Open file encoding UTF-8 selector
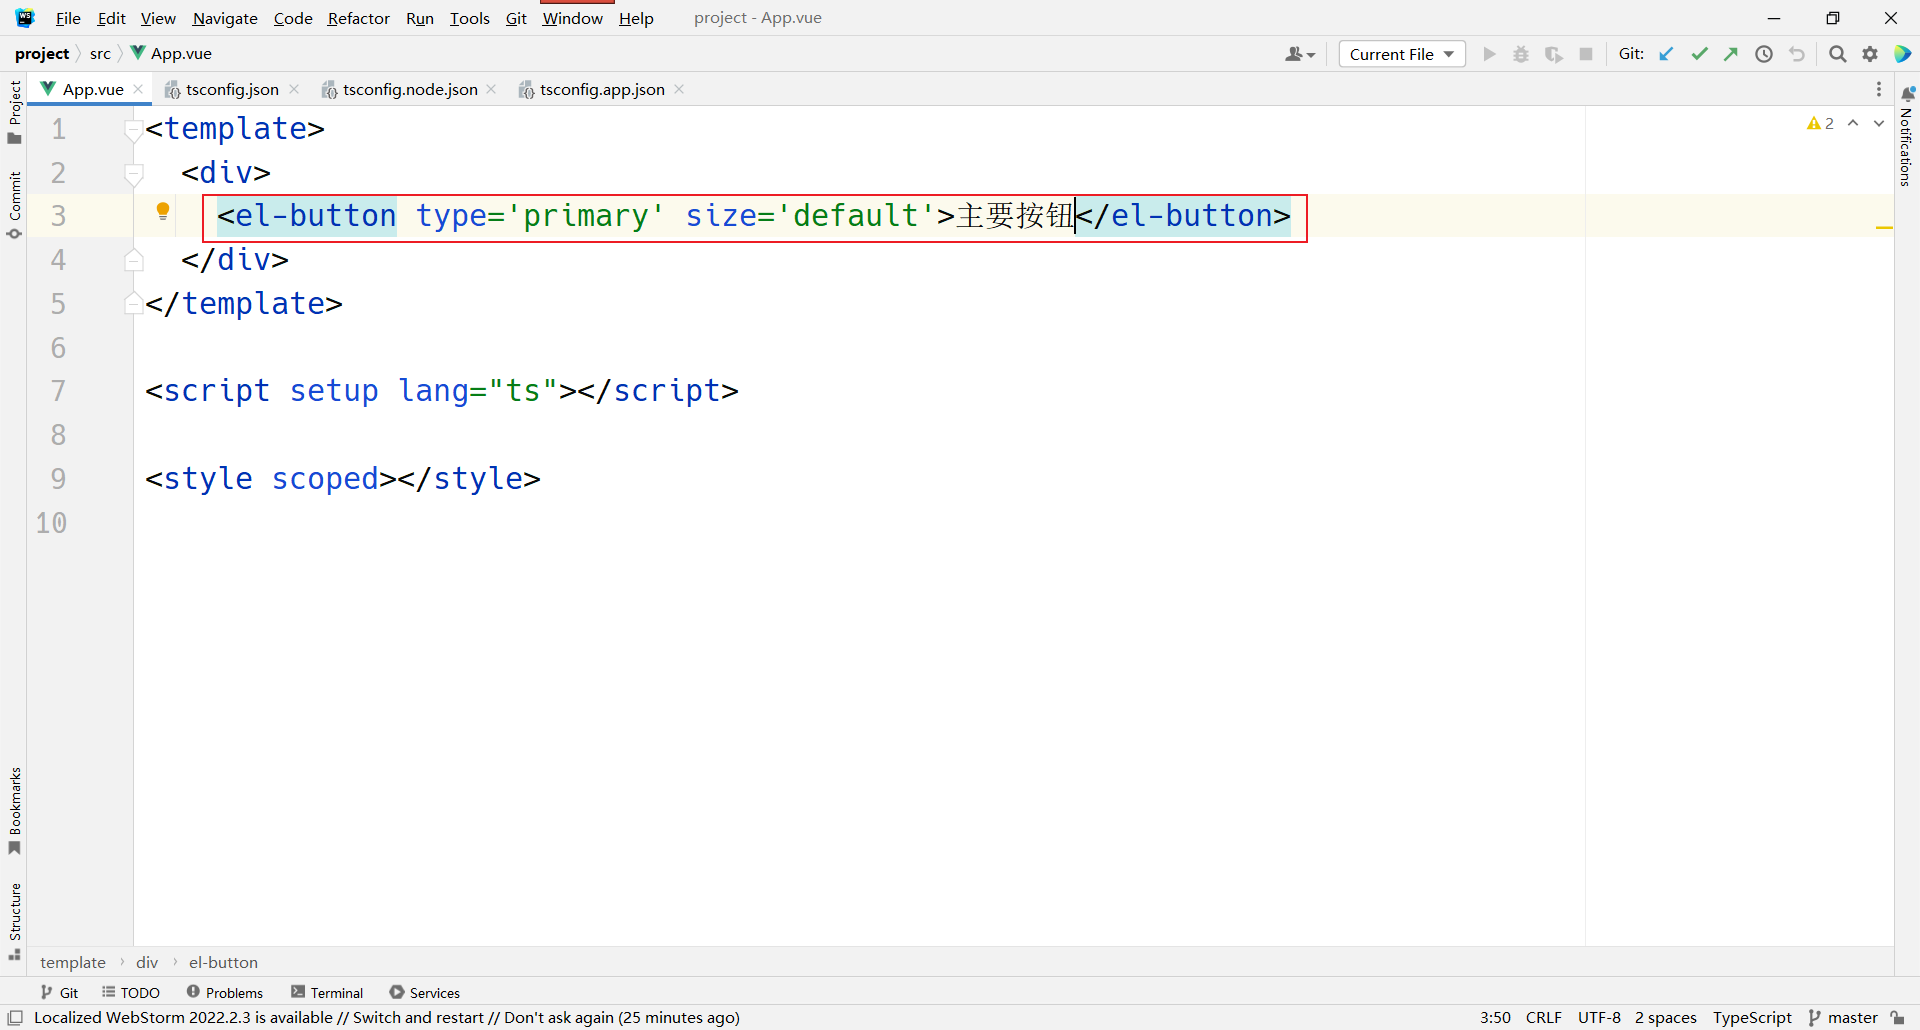Screen dimensions: 1920x1030 tap(1599, 1018)
